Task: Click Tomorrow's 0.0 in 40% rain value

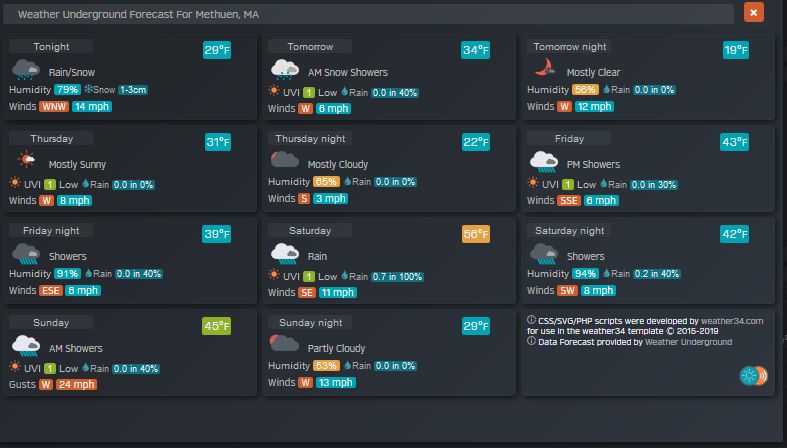Action: click(395, 93)
